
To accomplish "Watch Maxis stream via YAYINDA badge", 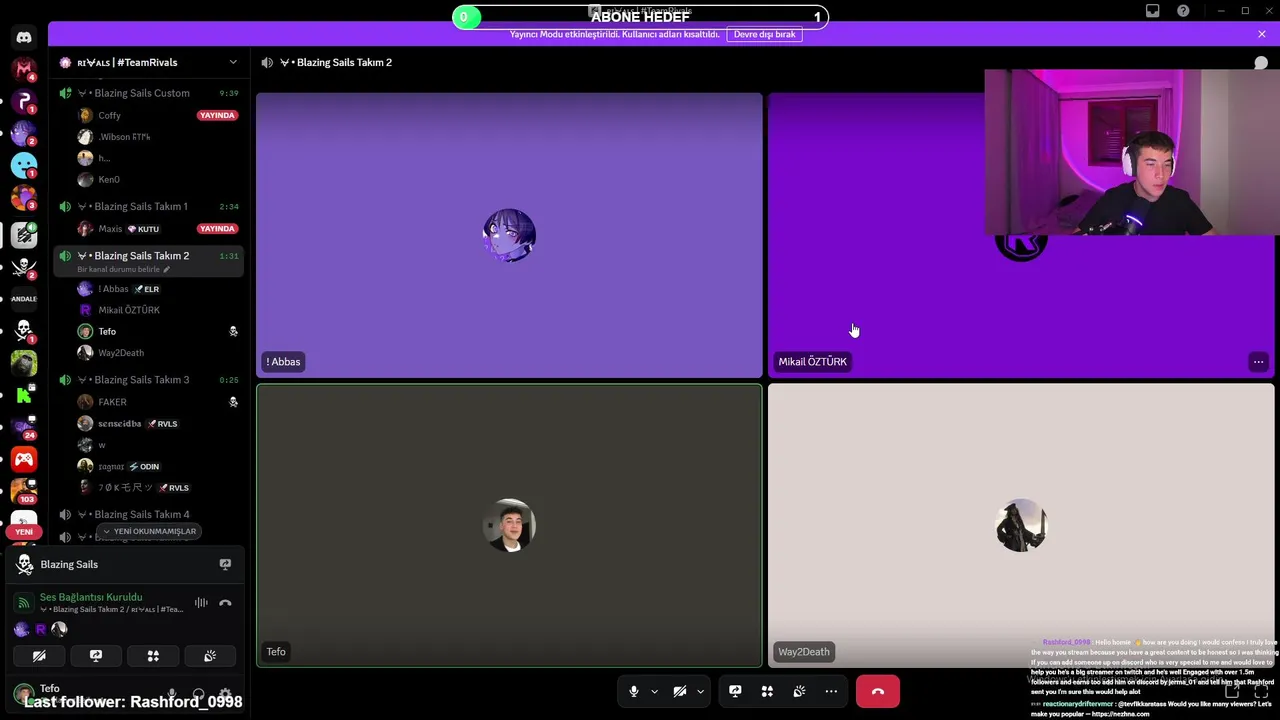I will 217,228.
